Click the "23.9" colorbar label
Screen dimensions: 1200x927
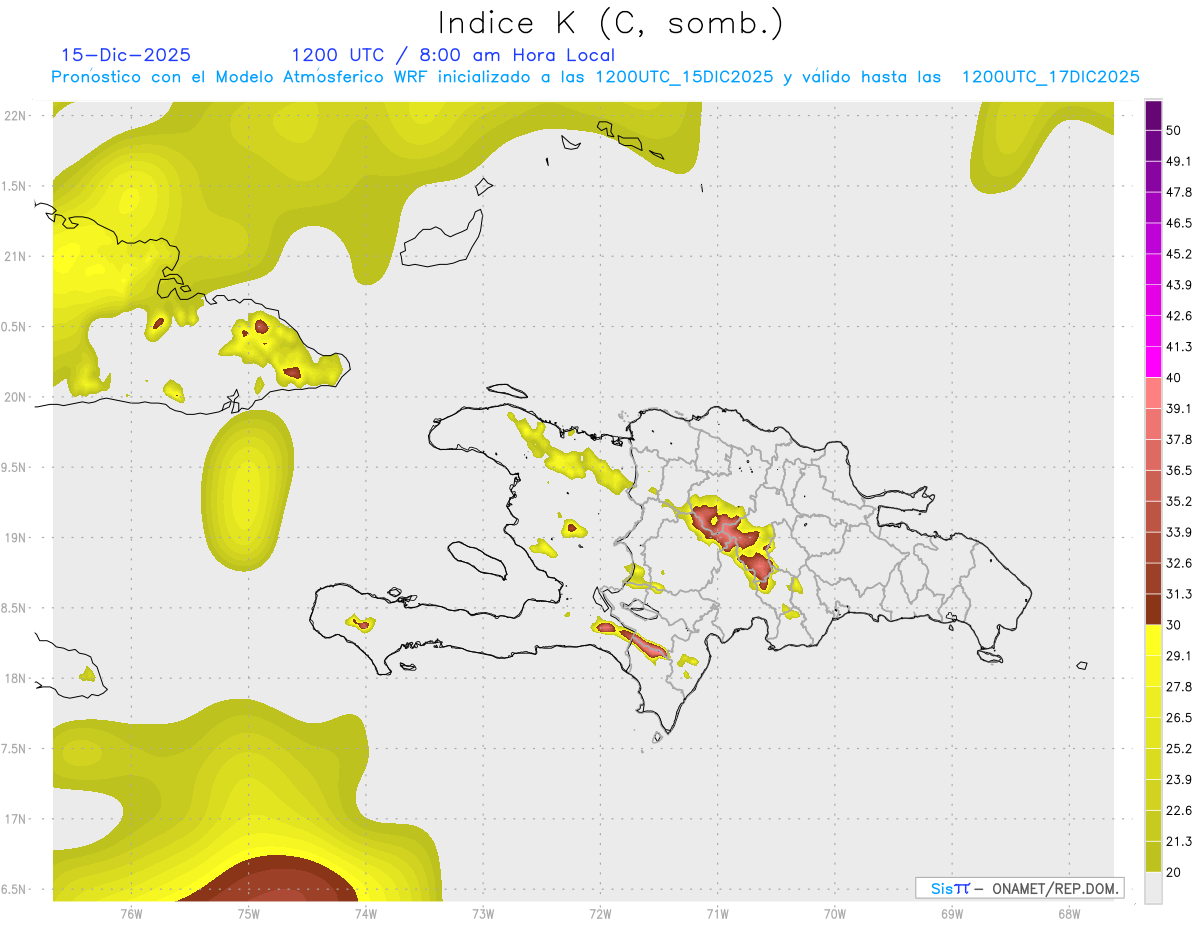click(1179, 780)
